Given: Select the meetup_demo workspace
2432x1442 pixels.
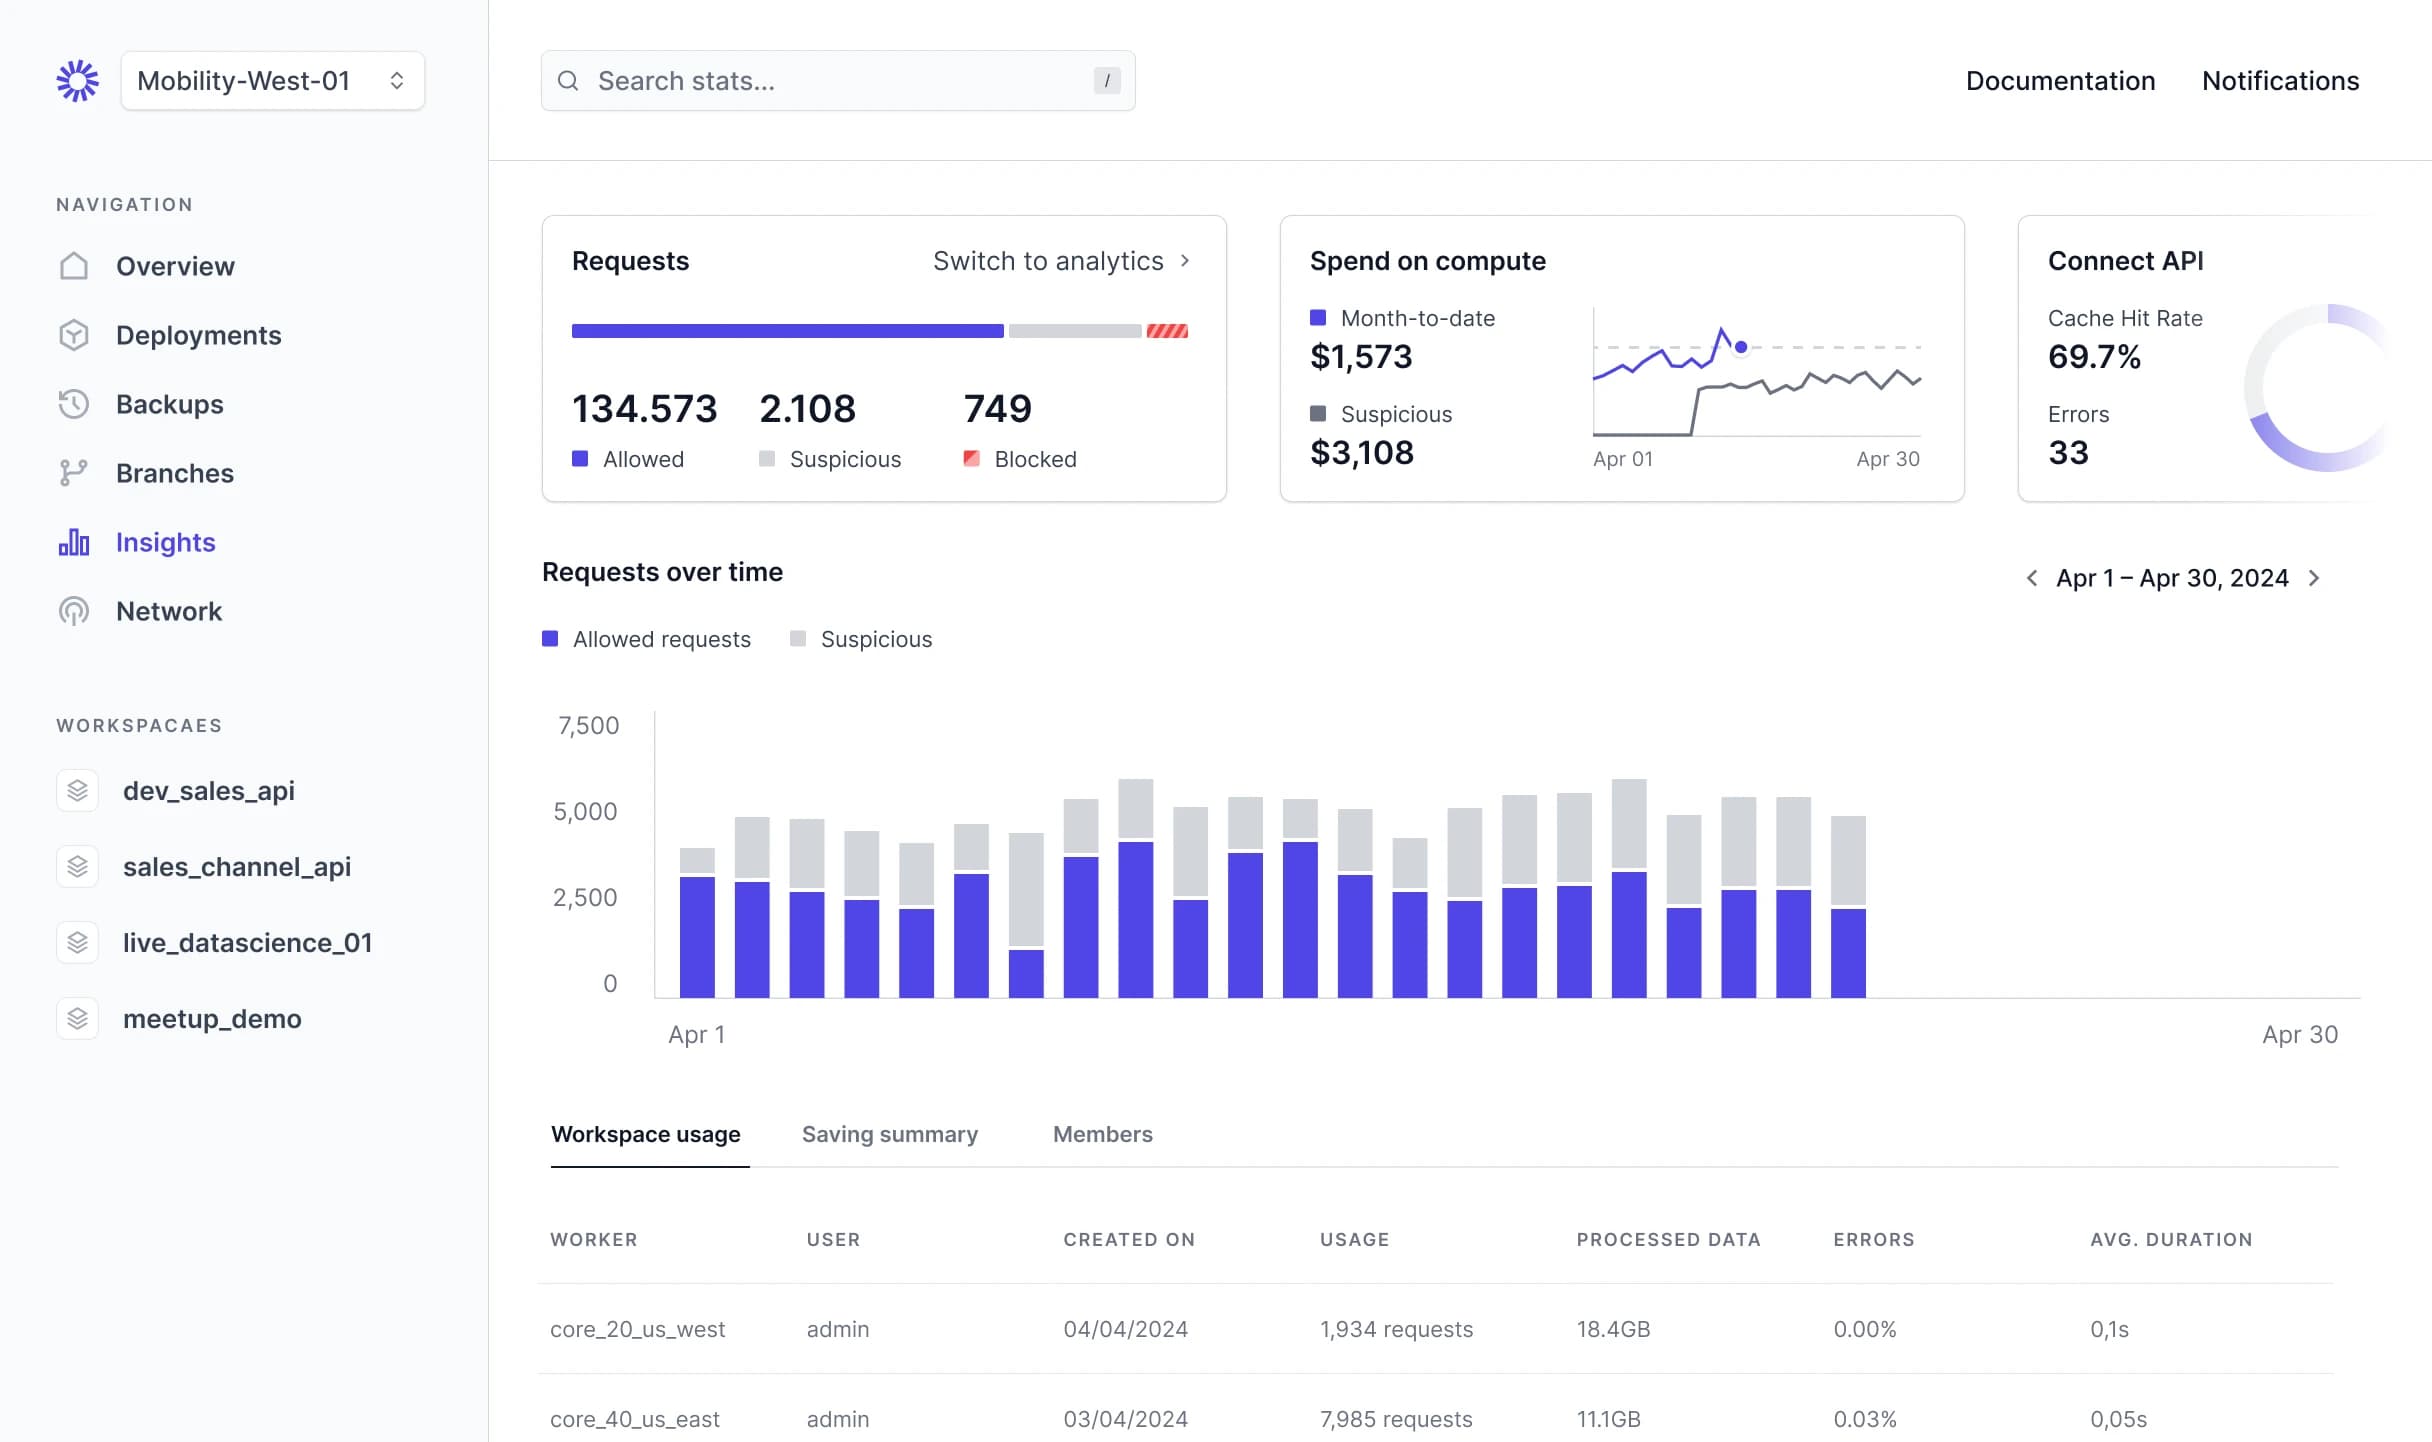Looking at the screenshot, I should pos(212,1019).
